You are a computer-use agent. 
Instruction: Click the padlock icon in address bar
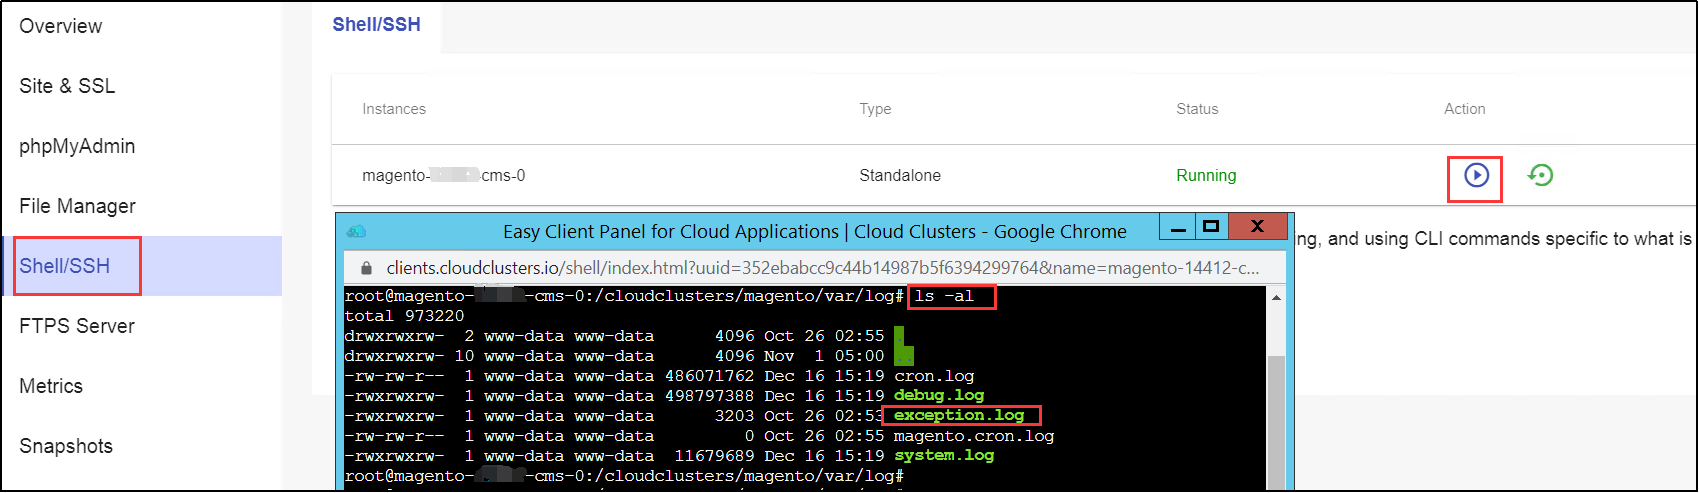(366, 268)
